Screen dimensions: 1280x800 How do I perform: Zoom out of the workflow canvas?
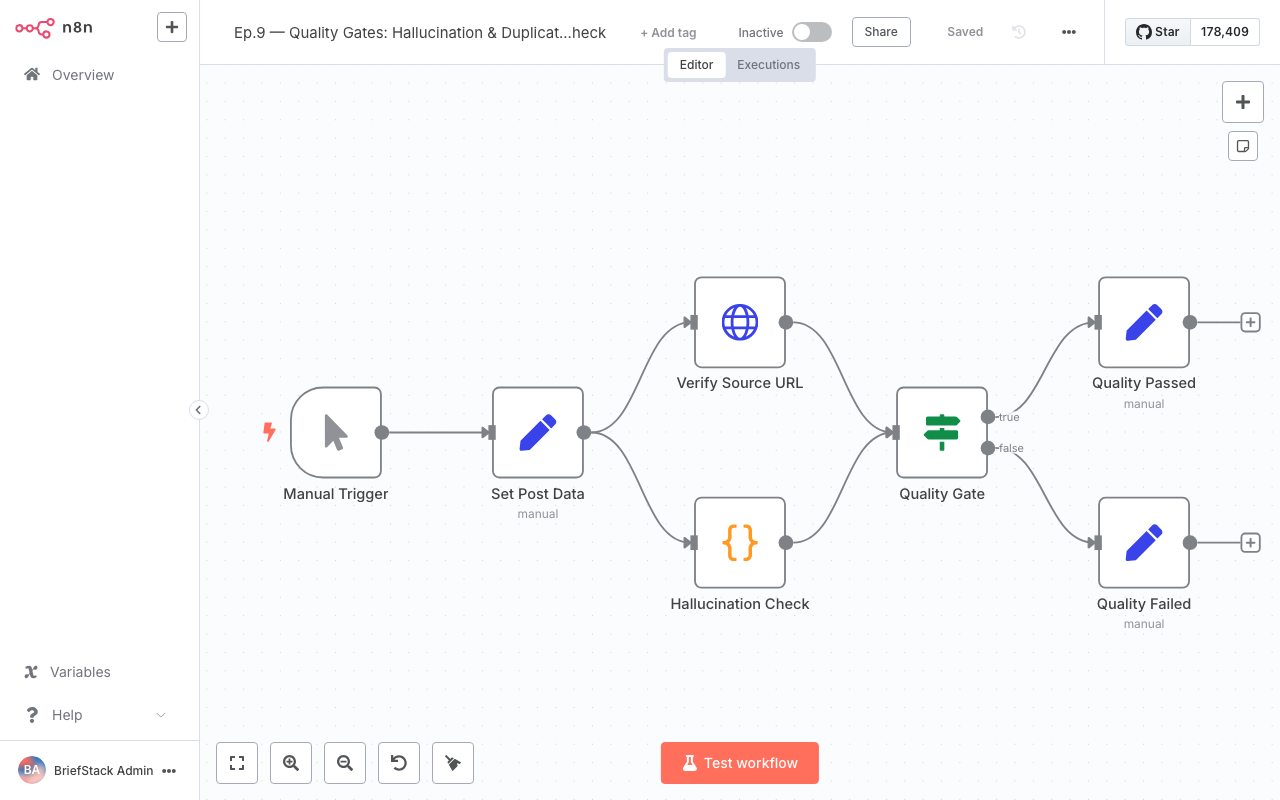coord(344,762)
